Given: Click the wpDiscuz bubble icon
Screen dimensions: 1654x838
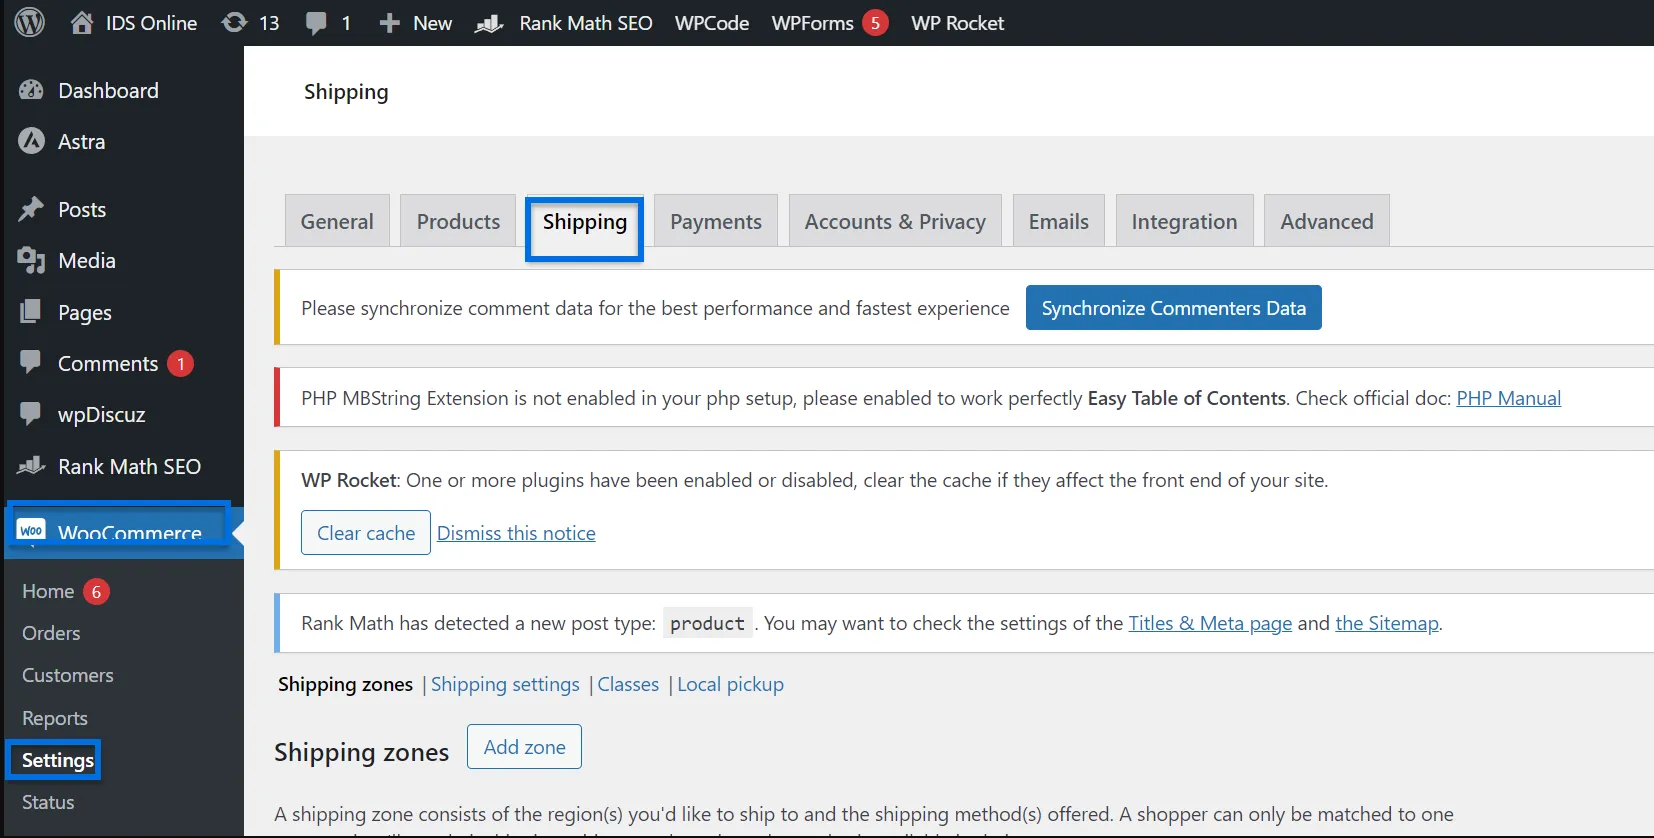Looking at the screenshot, I should coord(31,413).
